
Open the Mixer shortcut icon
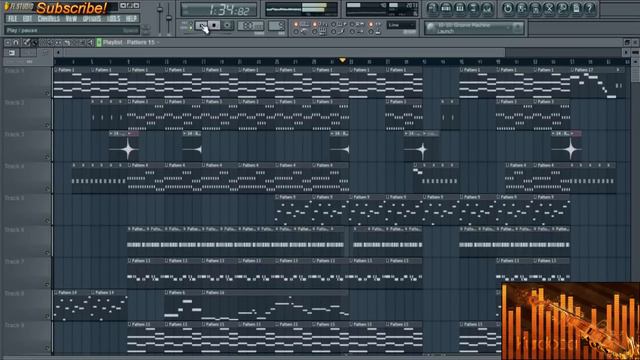click(487, 9)
